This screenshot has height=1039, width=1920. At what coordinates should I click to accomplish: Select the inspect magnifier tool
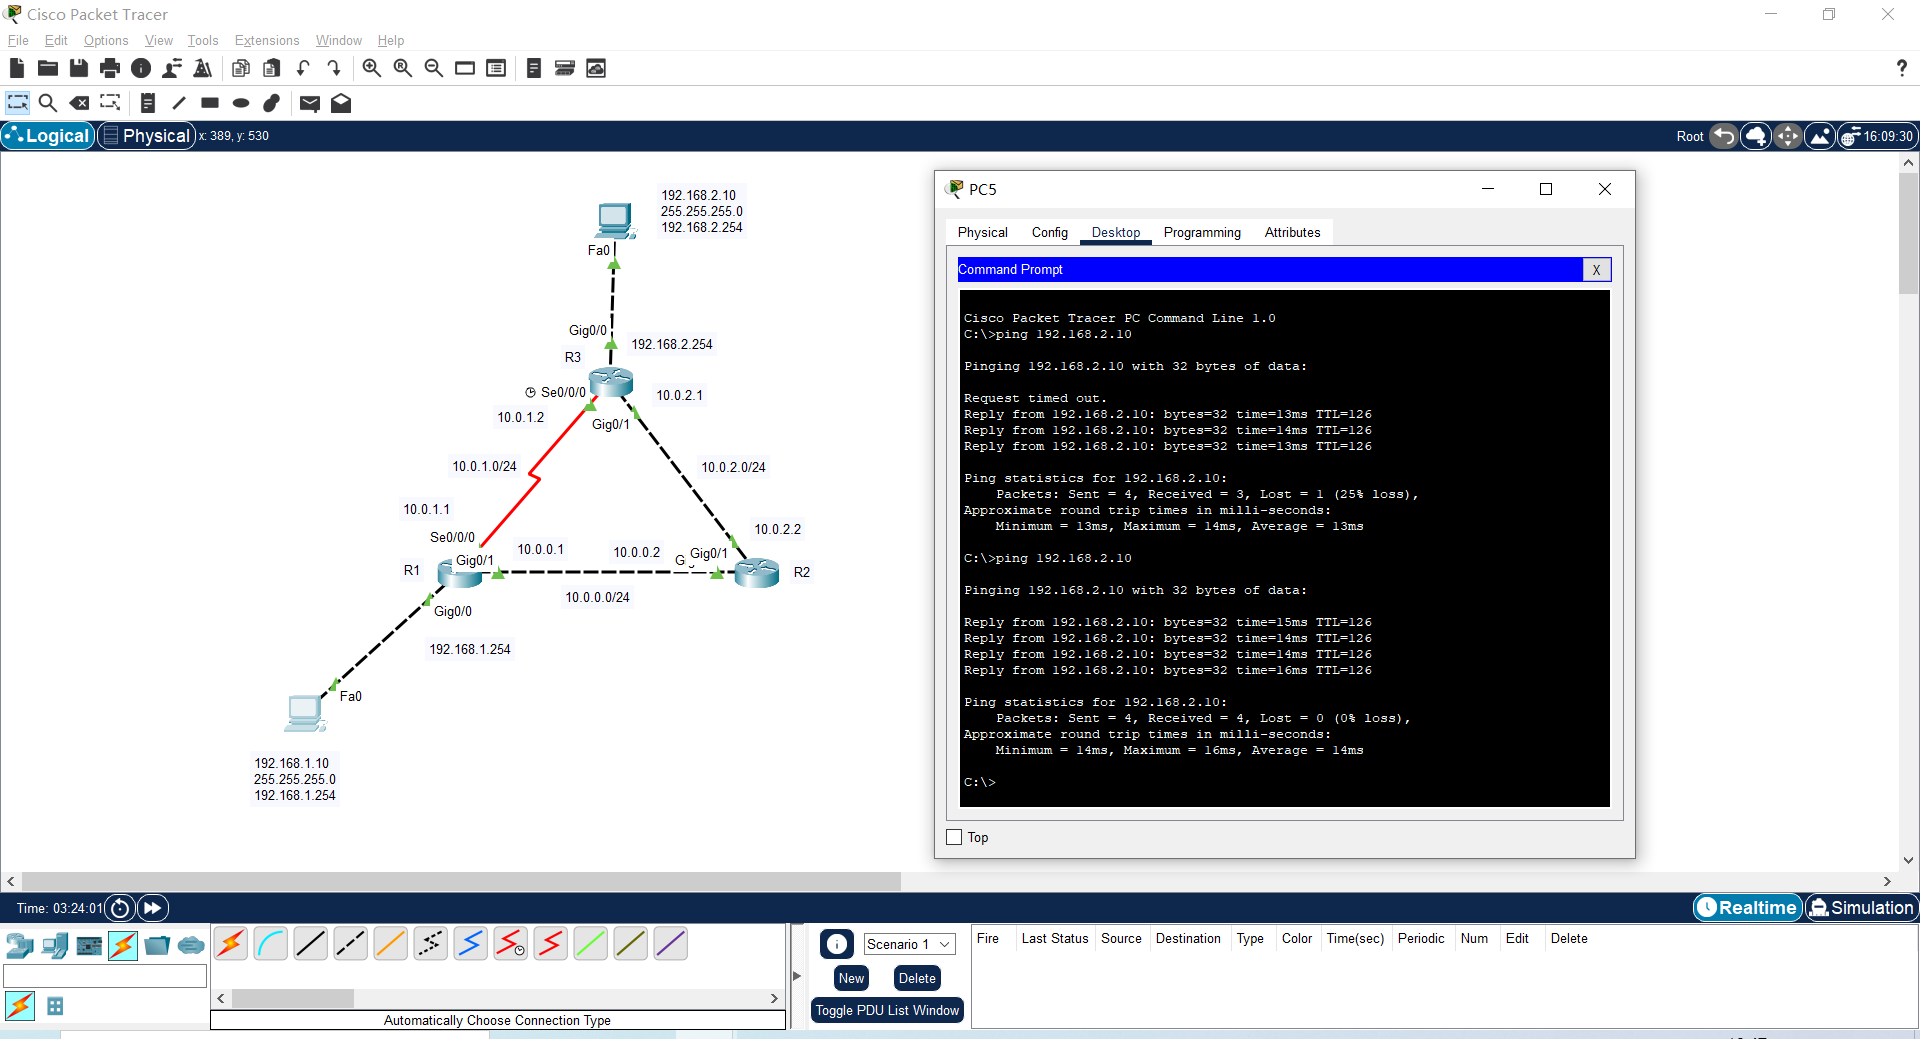coord(47,103)
